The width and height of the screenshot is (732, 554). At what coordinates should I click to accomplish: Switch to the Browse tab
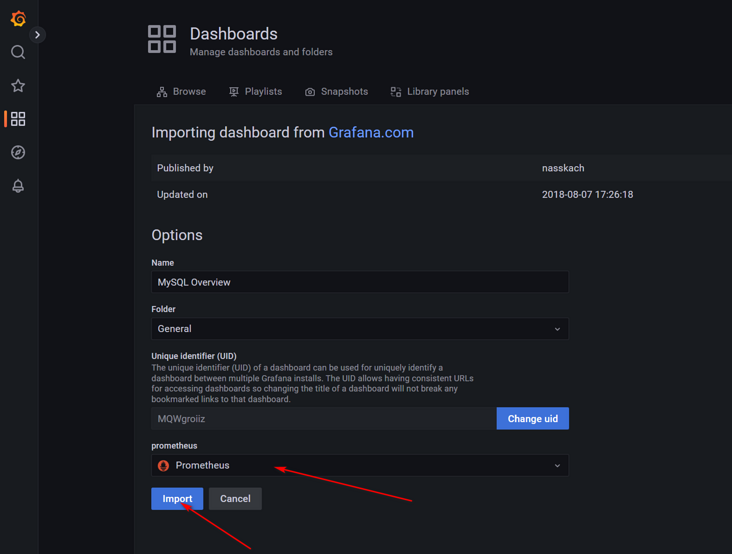point(181,91)
